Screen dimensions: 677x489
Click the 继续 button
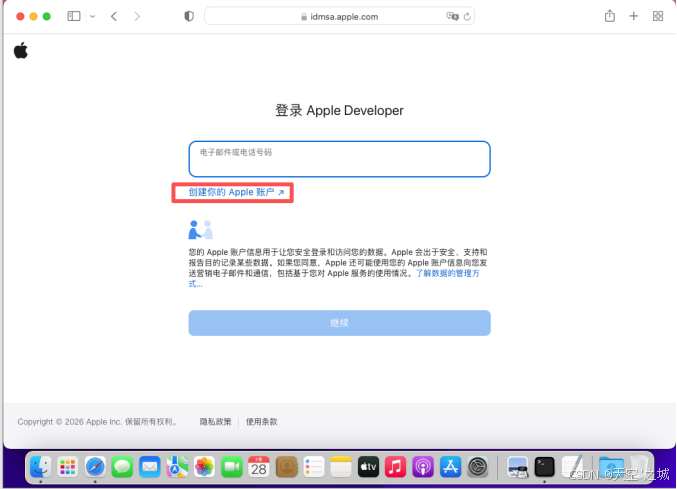[339, 323]
